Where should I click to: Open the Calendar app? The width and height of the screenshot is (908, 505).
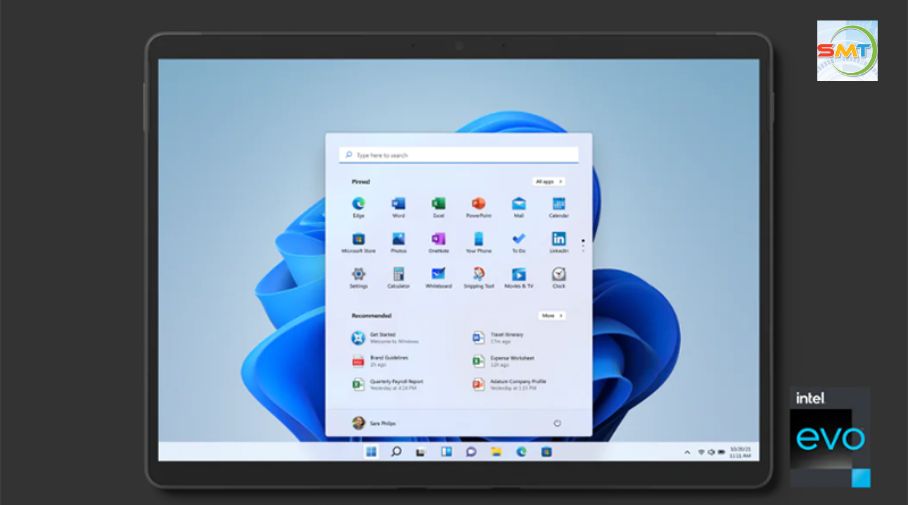point(558,207)
